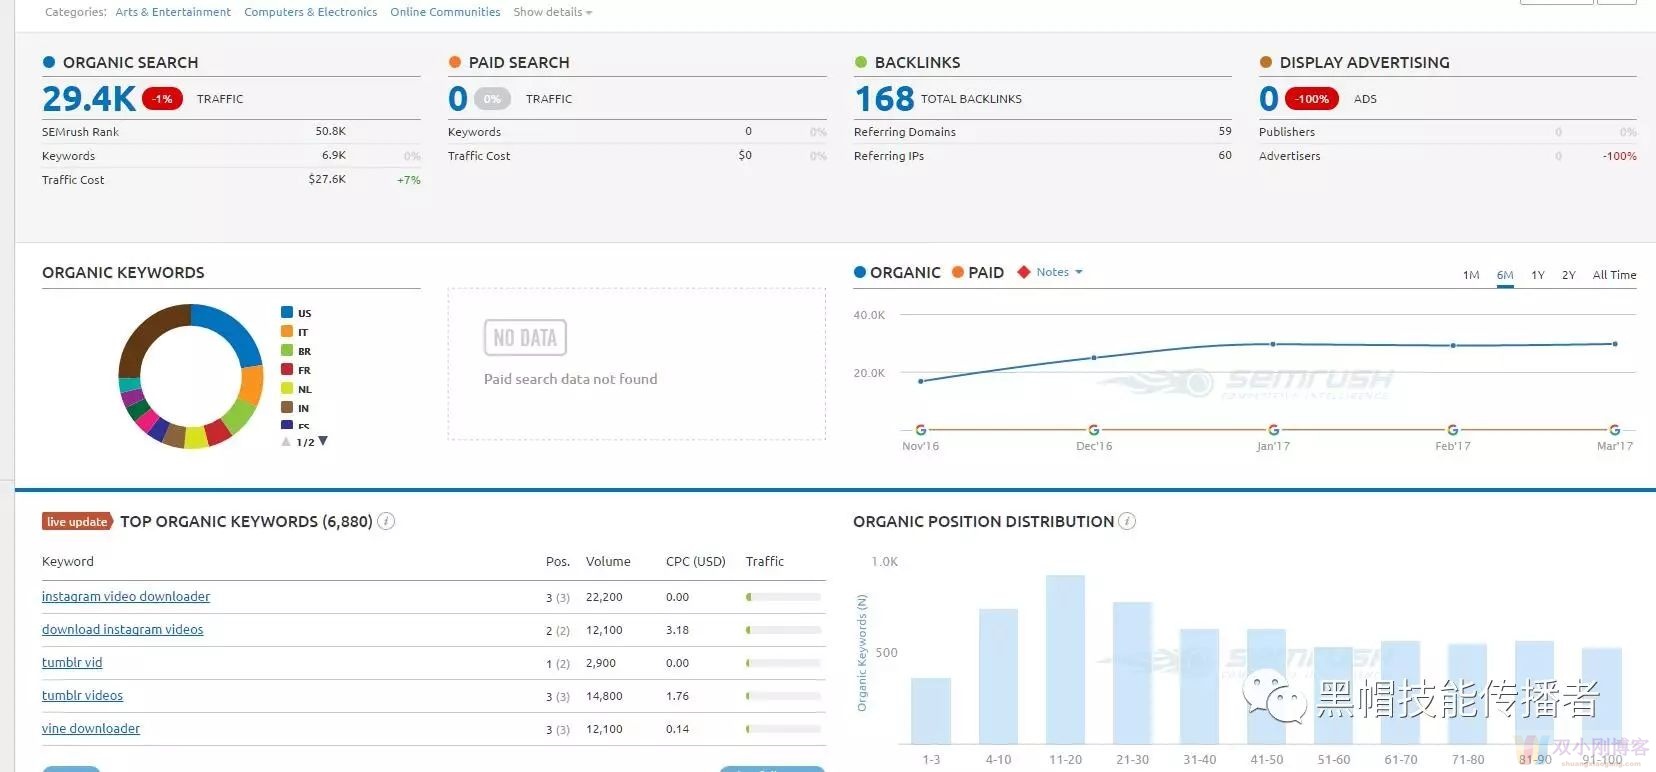
Task: Click the Referring Domains value 59
Action: pos(1225,131)
